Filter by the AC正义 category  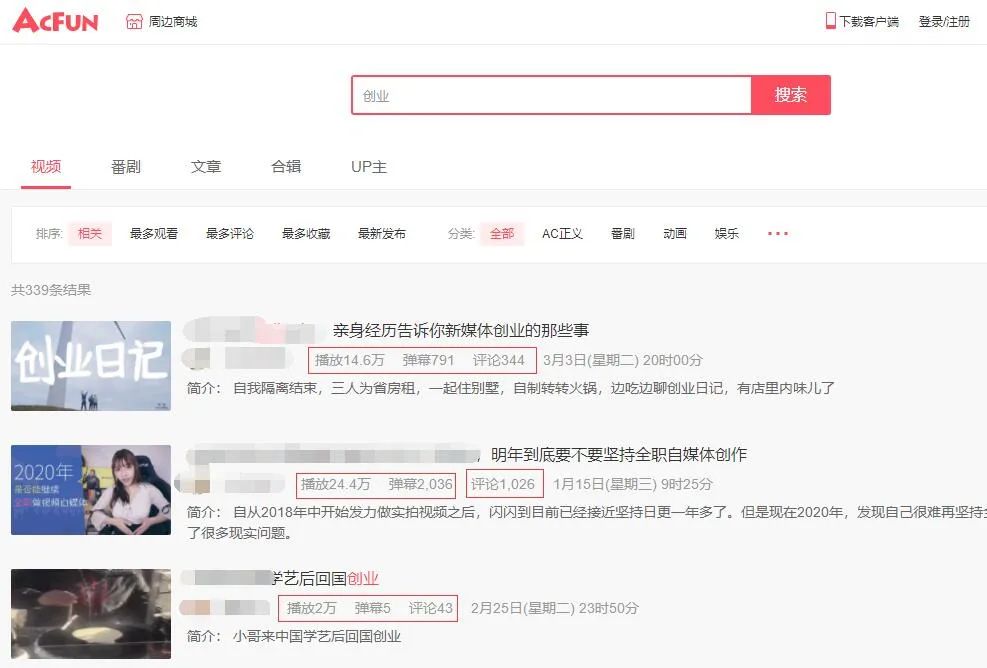562,234
